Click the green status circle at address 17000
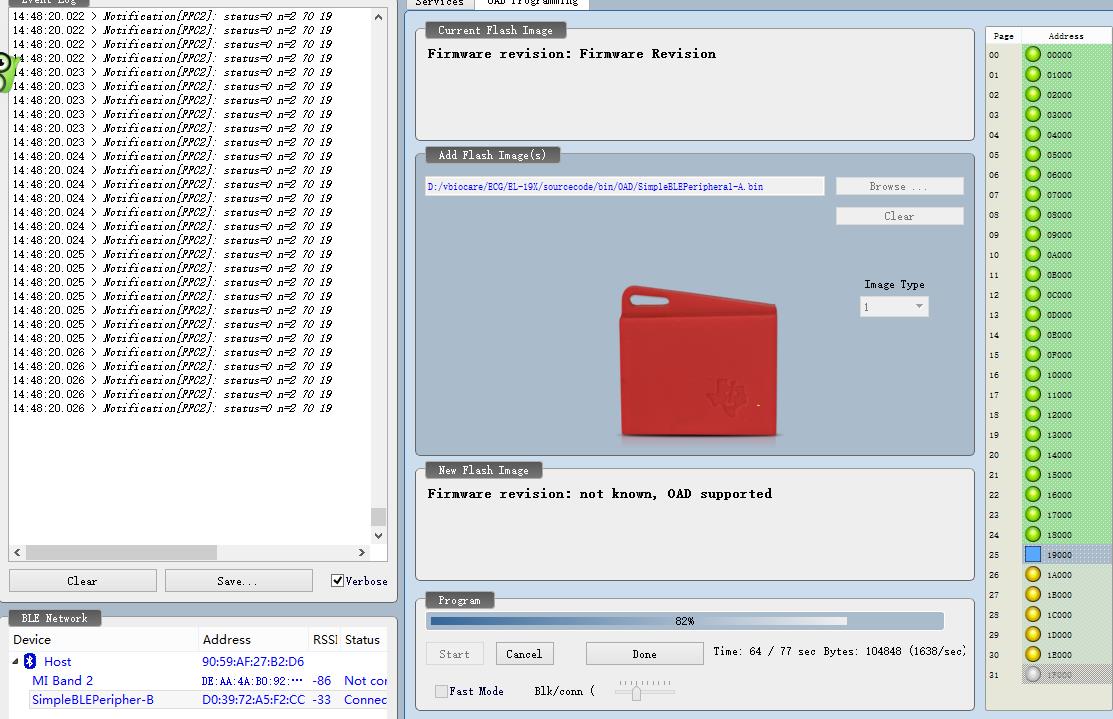The image size is (1113, 719). coord(1033,514)
